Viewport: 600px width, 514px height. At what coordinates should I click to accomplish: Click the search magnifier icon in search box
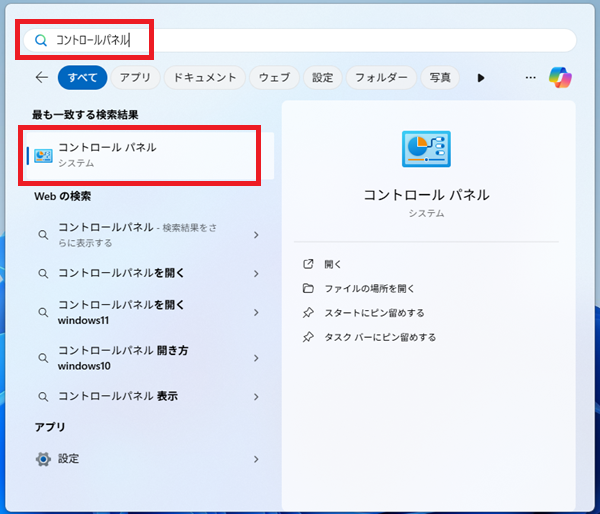[x=41, y=40]
